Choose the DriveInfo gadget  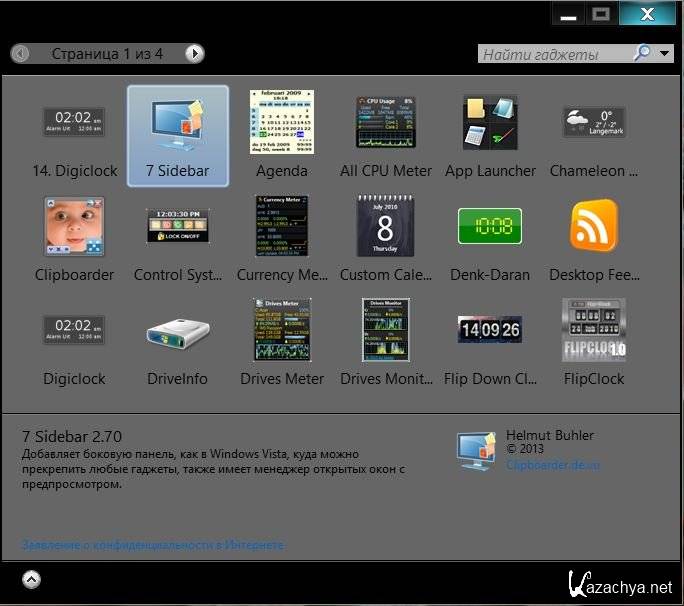(177, 331)
